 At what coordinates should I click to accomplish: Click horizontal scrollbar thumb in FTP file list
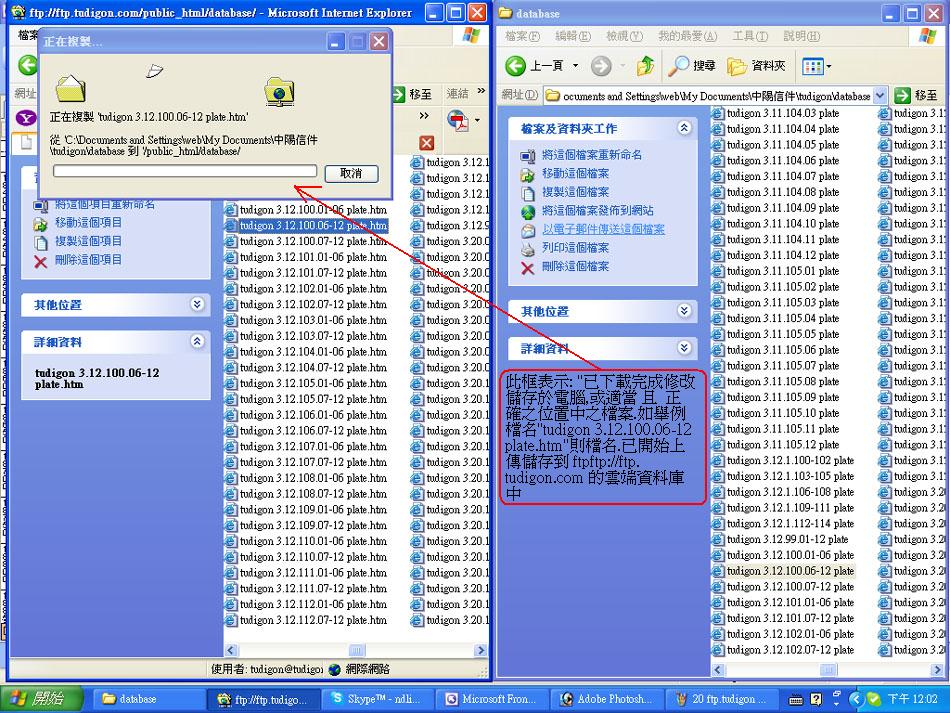pyautogui.click(x=357, y=650)
